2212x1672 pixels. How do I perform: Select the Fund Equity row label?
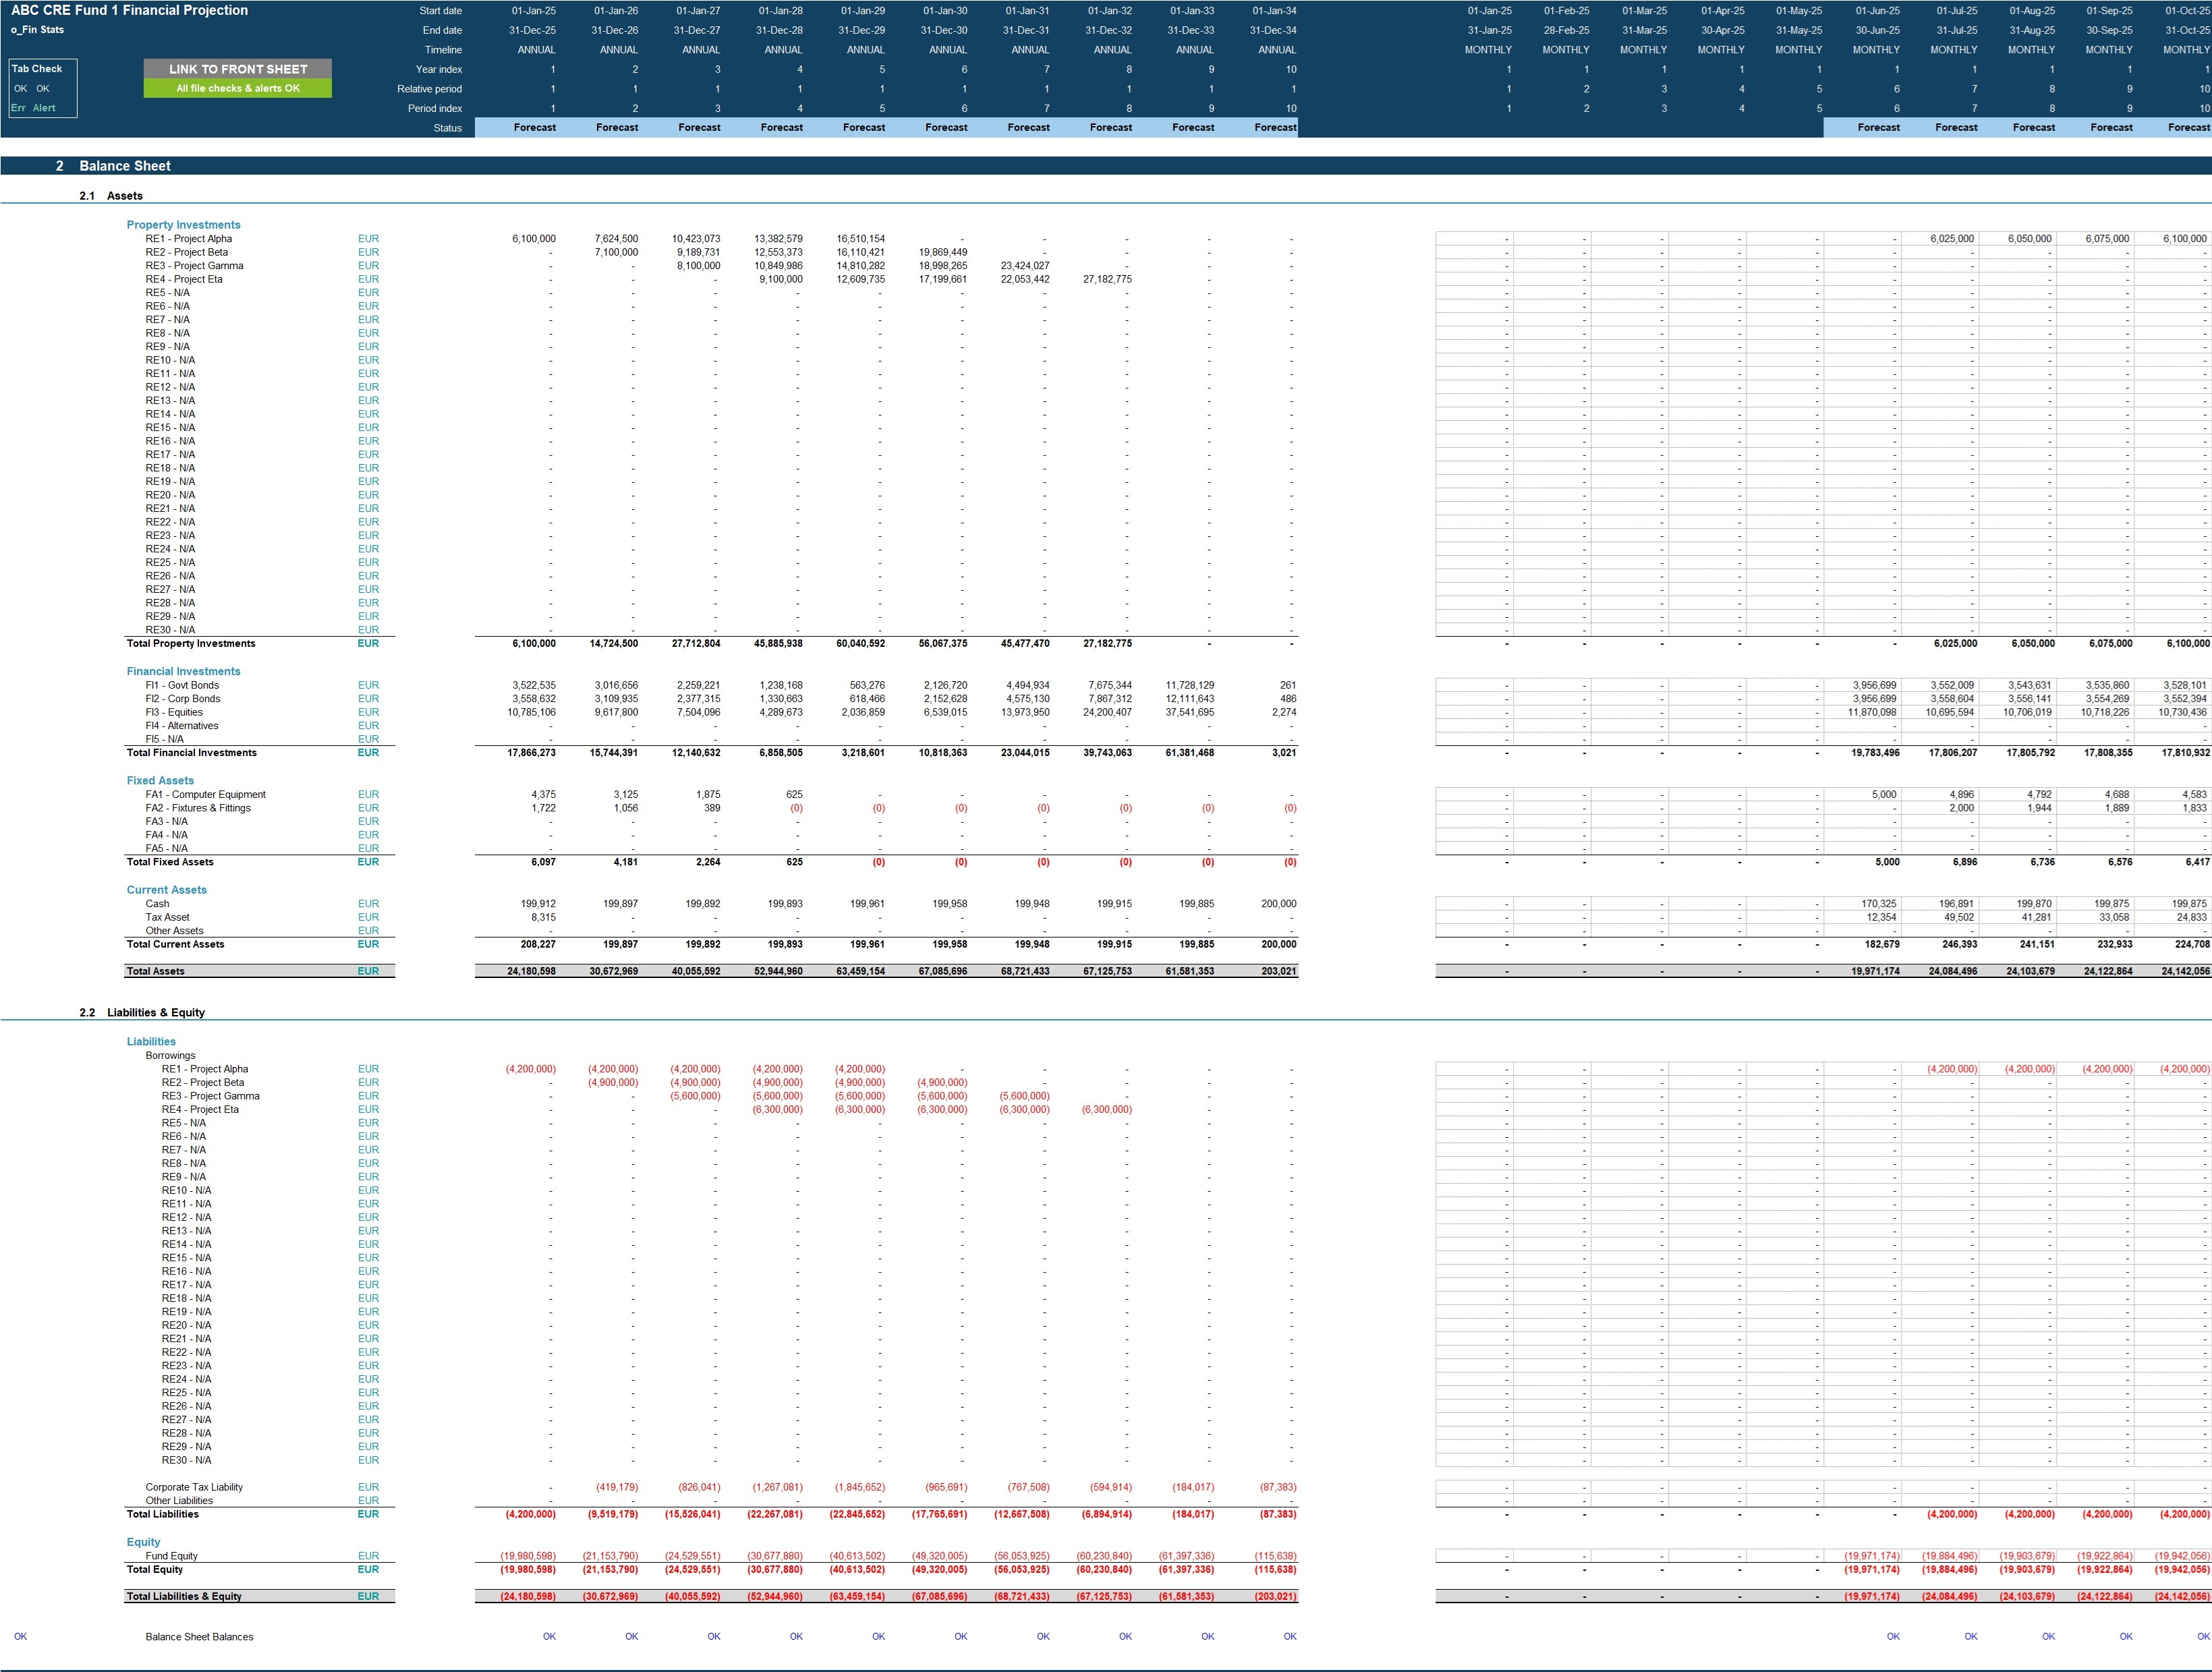pyautogui.click(x=171, y=1556)
